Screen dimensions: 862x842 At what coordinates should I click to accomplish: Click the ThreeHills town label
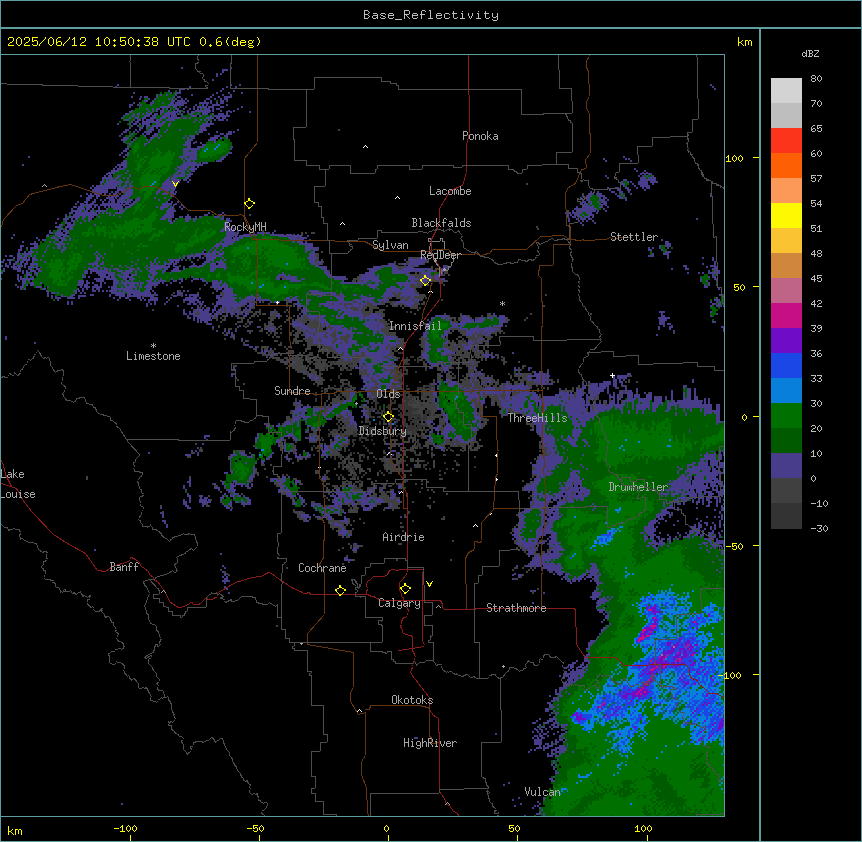pyautogui.click(x=537, y=418)
